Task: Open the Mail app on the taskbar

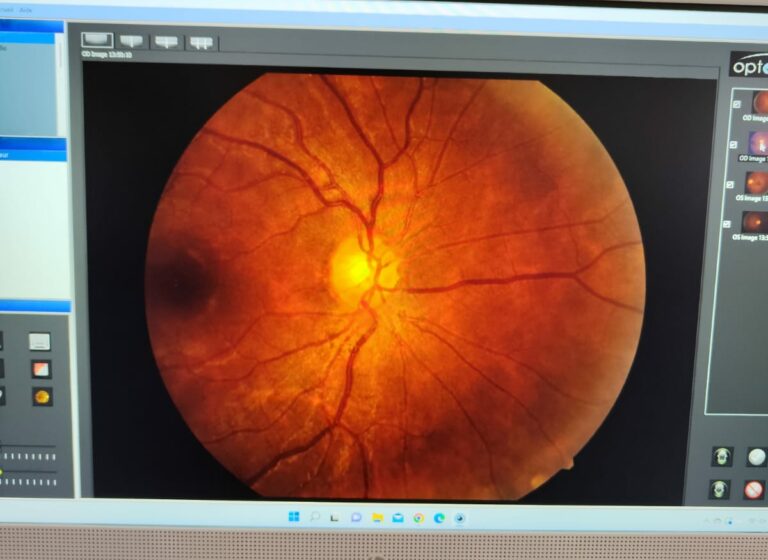Action: (x=398, y=518)
